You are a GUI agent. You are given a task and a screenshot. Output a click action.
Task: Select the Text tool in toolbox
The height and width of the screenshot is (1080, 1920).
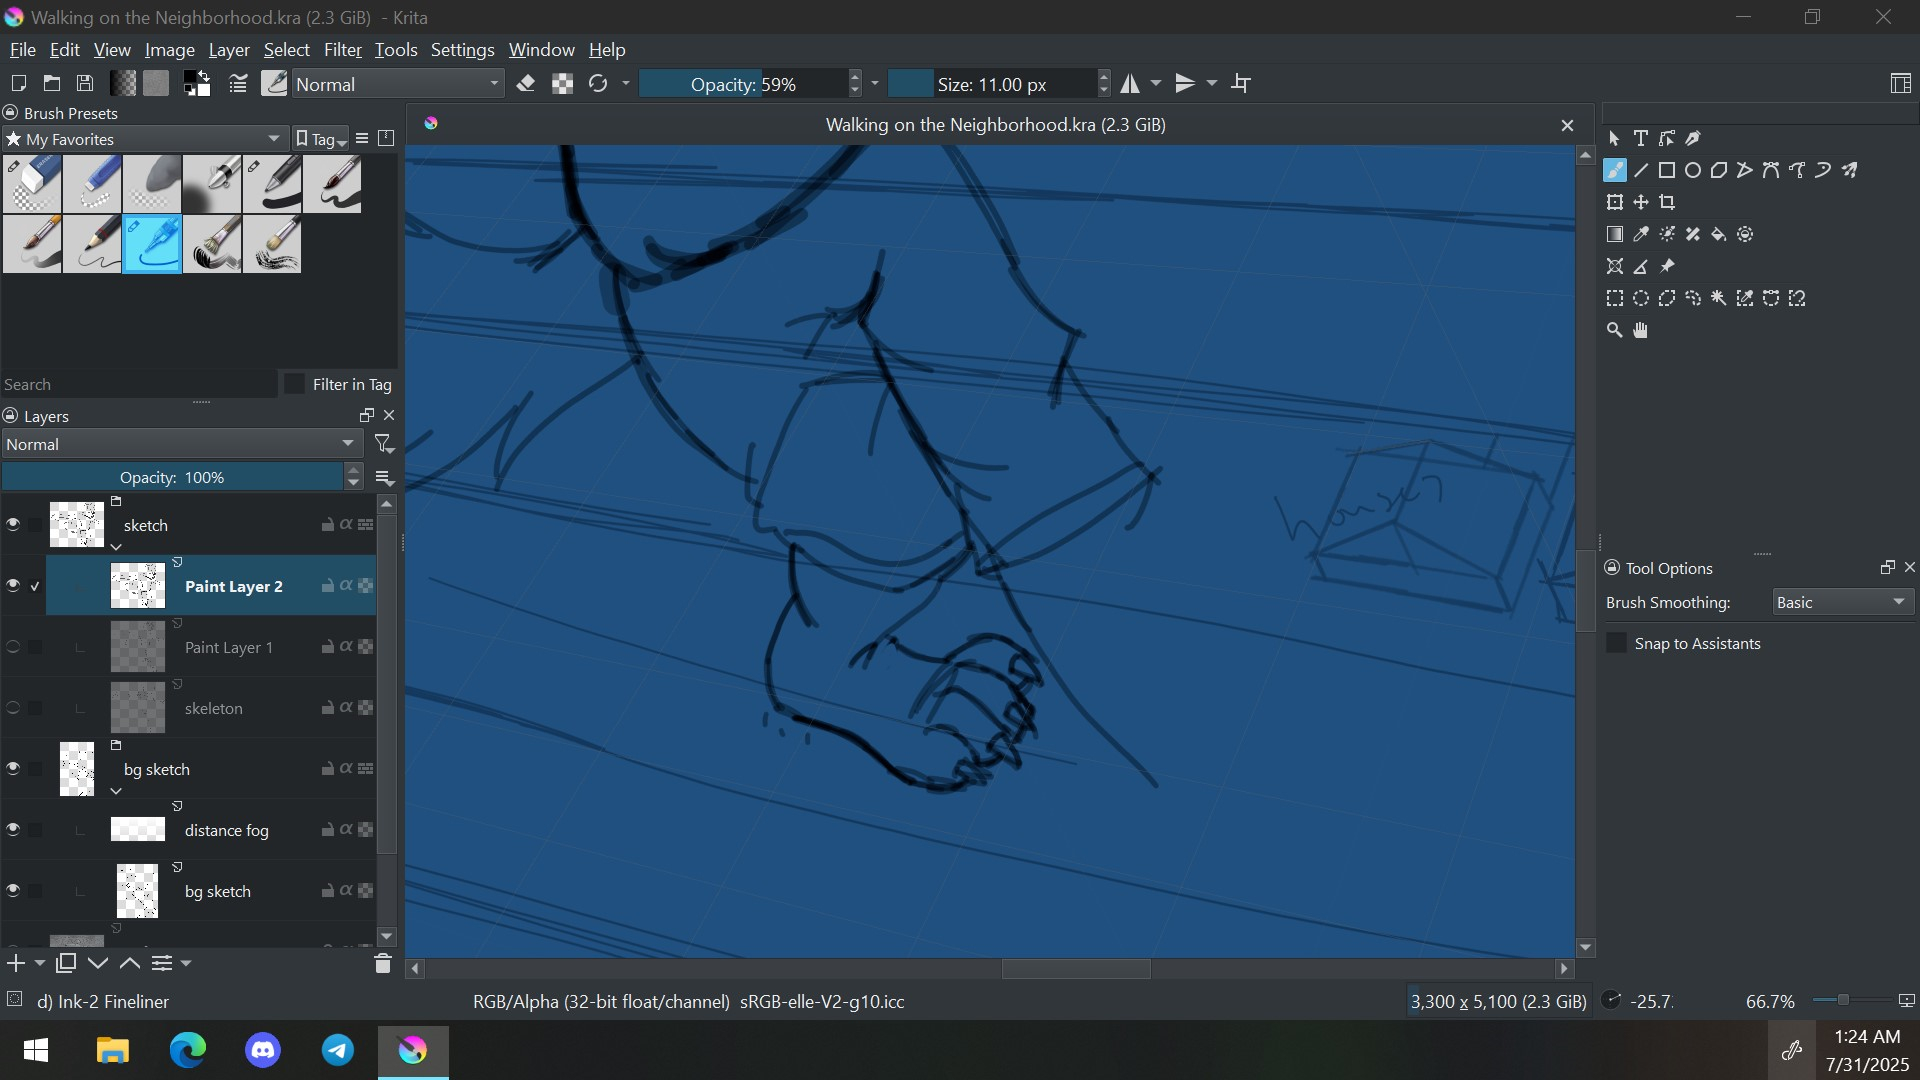1641,139
